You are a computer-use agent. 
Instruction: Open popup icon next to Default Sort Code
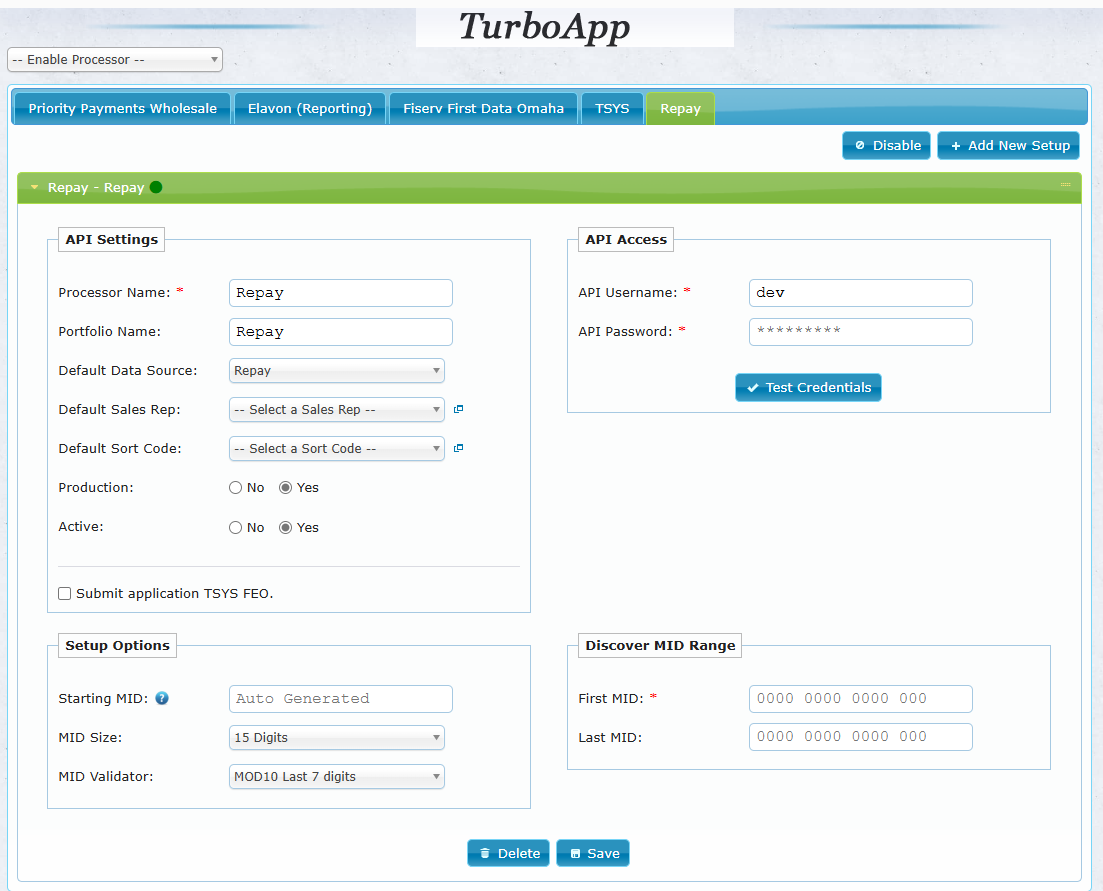click(459, 448)
